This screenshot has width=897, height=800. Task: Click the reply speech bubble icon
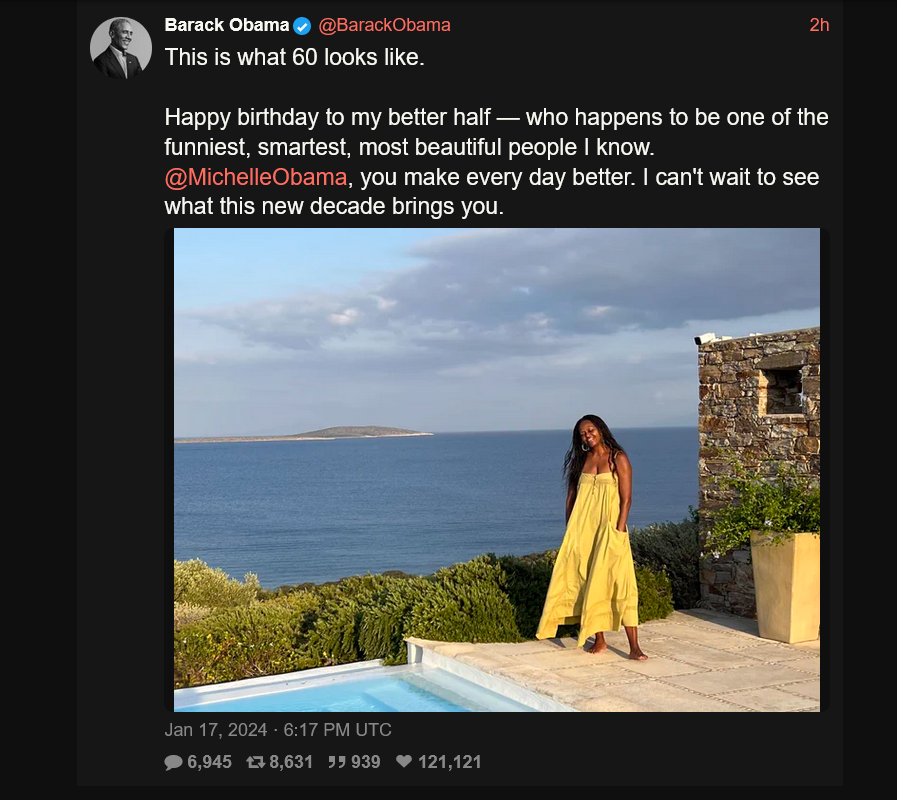pos(174,762)
